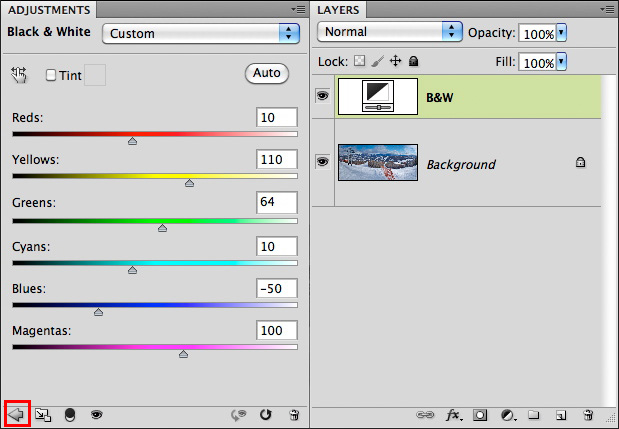Hide the B&W adjustment layer
This screenshot has width=619, height=429.
pyautogui.click(x=323, y=96)
